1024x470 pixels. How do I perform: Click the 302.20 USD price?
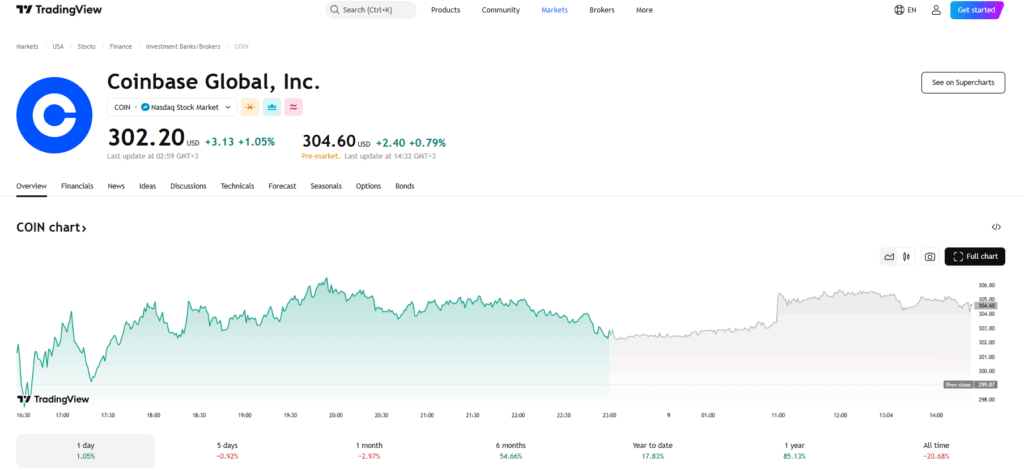(x=153, y=138)
